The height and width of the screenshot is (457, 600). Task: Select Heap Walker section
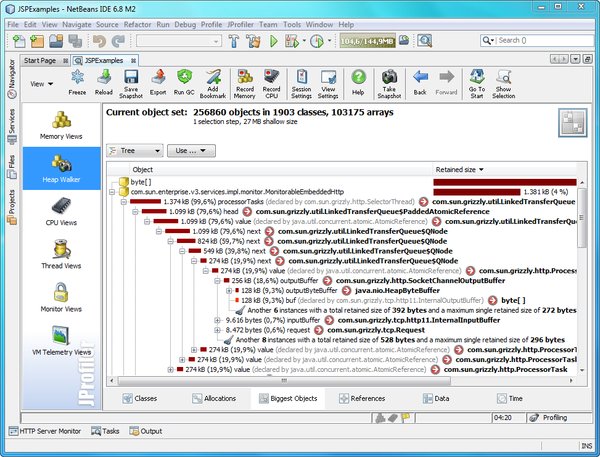(x=61, y=168)
